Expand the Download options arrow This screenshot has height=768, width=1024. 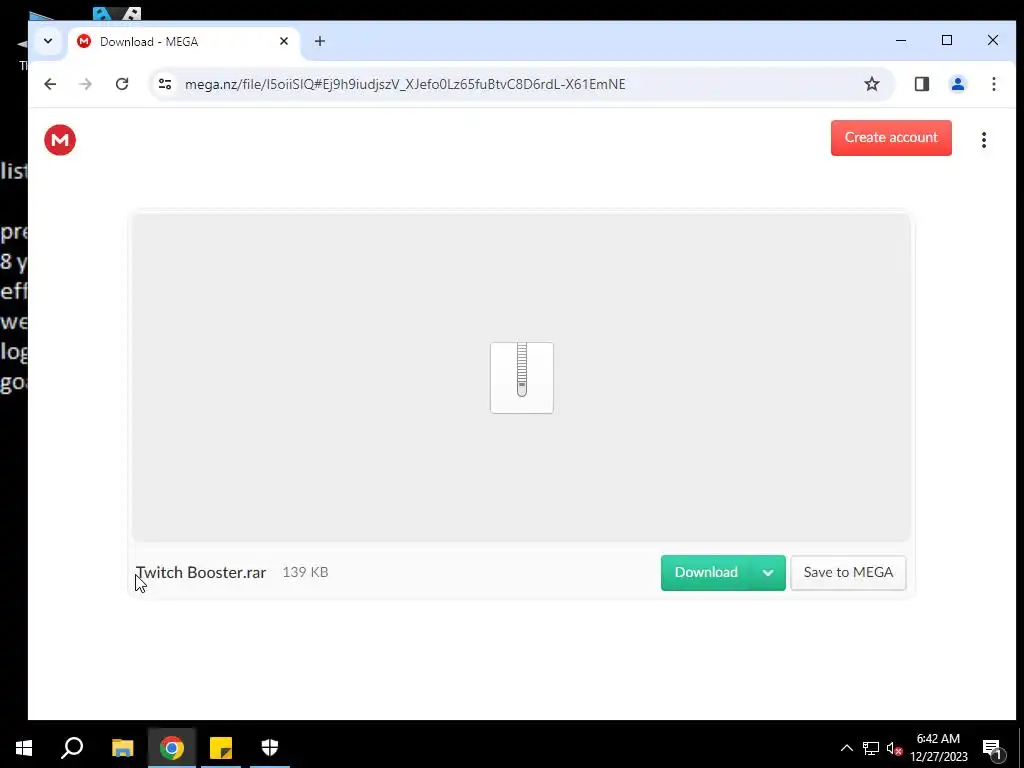[x=768, y=573]
